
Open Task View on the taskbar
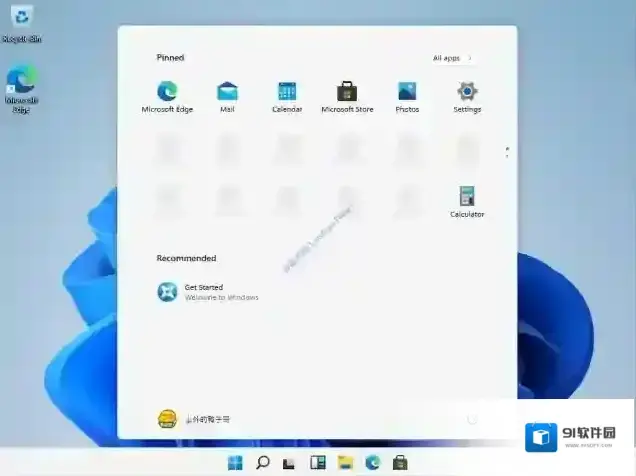coord(290,462)
